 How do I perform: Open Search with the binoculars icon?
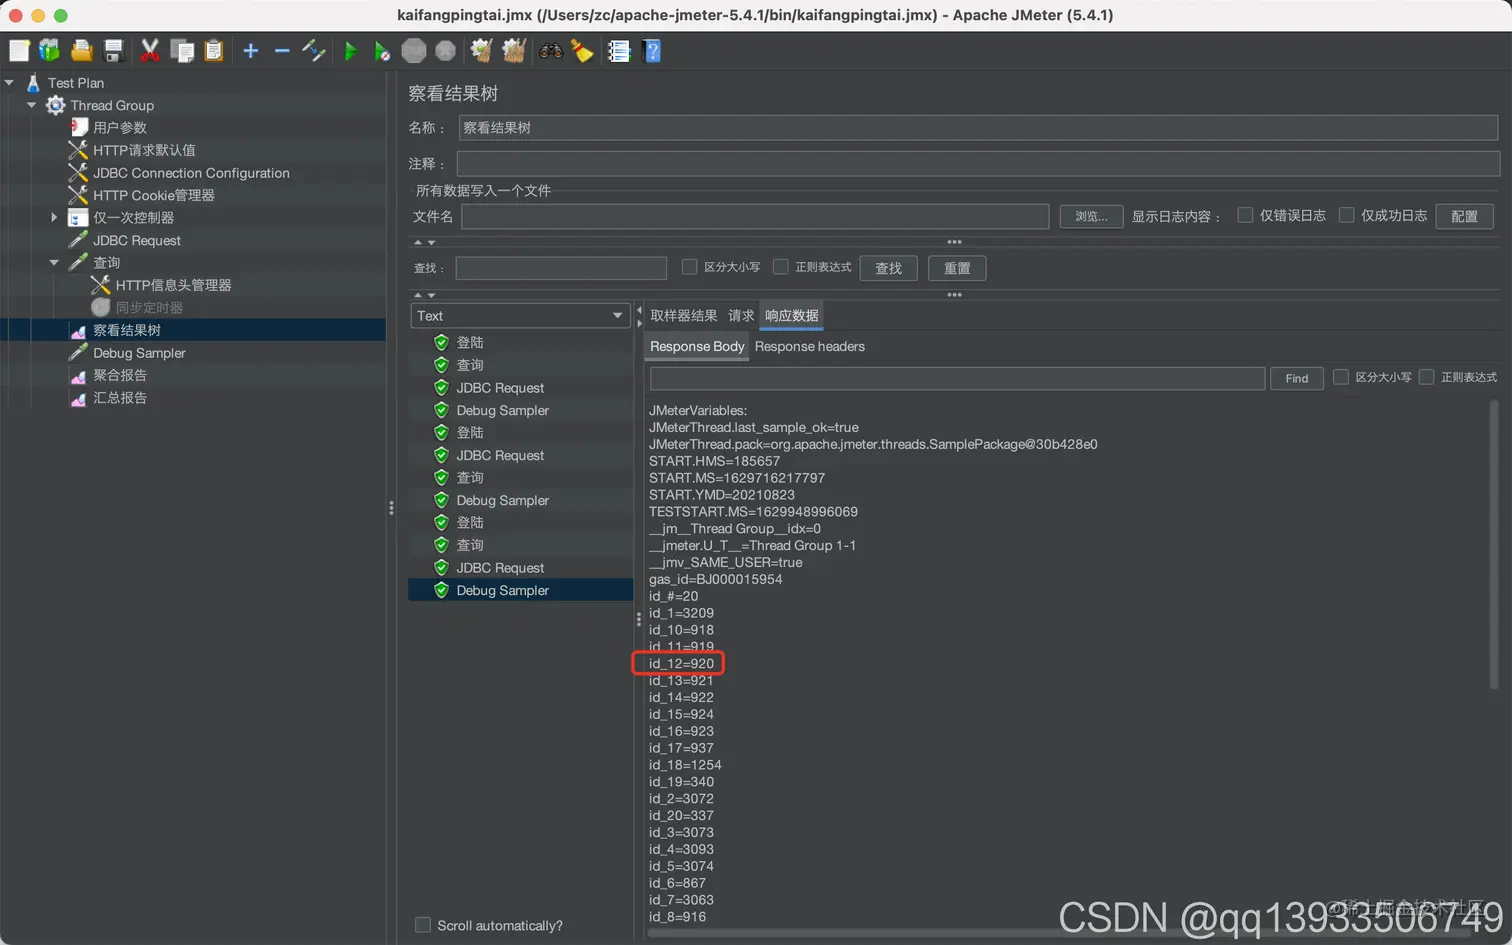[551, 51]
